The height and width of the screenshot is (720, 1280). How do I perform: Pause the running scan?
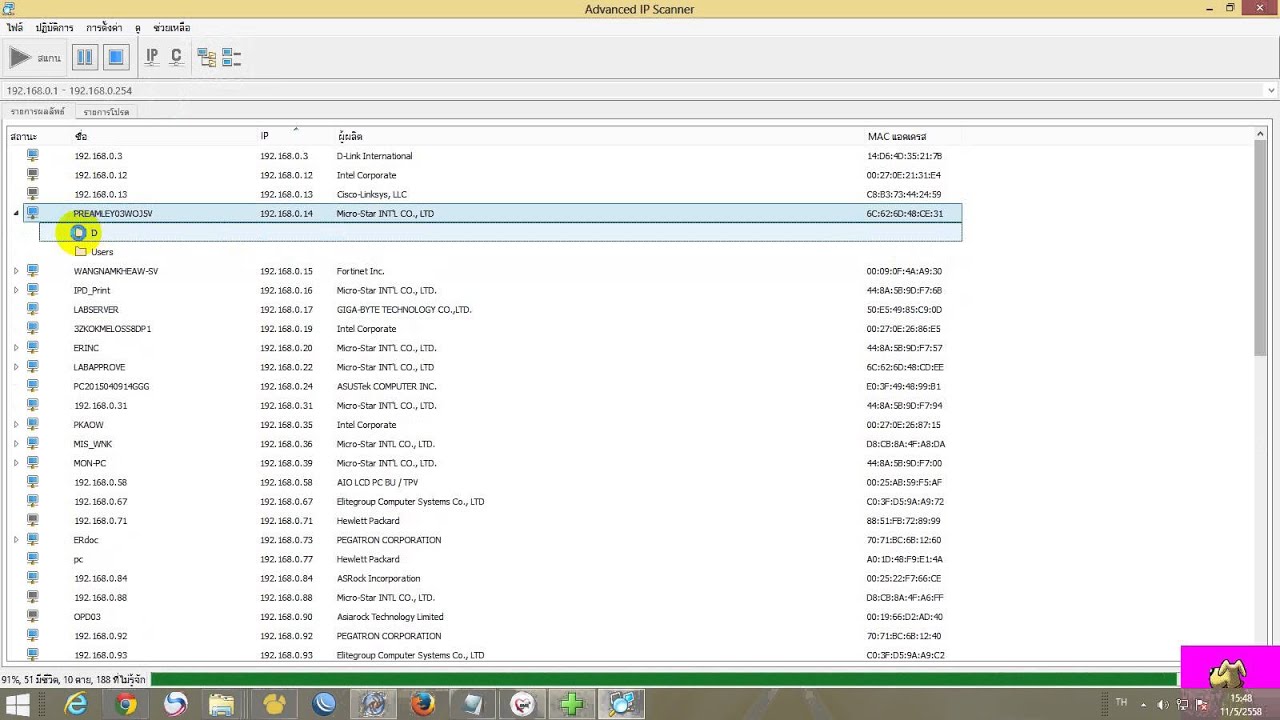tap(85, 58)
